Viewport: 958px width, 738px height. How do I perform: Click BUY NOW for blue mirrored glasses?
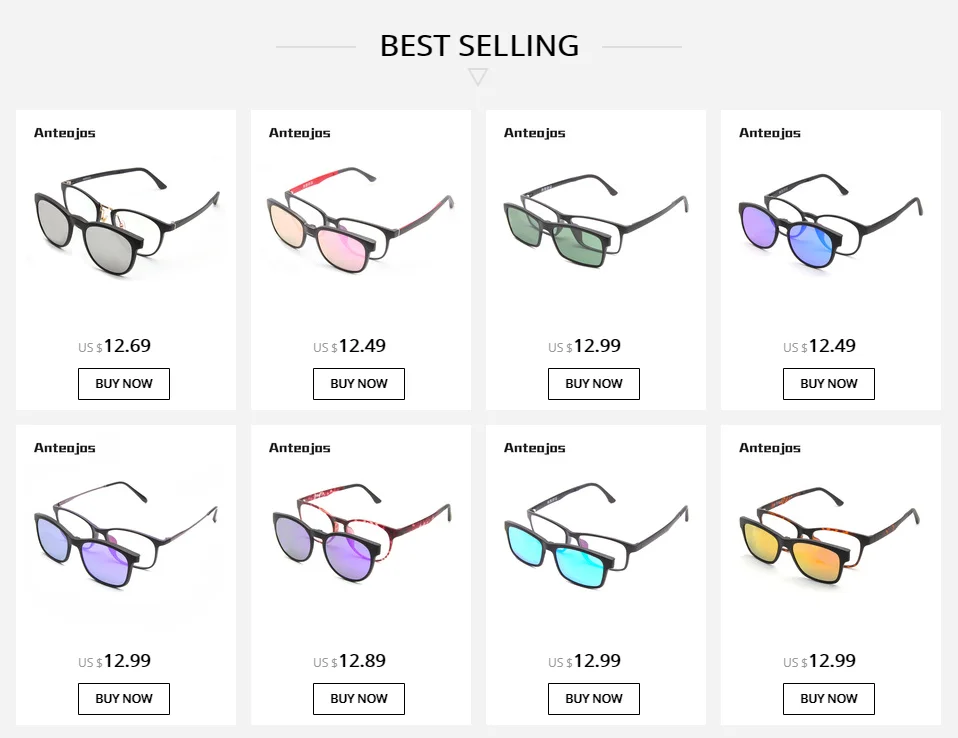829,384
